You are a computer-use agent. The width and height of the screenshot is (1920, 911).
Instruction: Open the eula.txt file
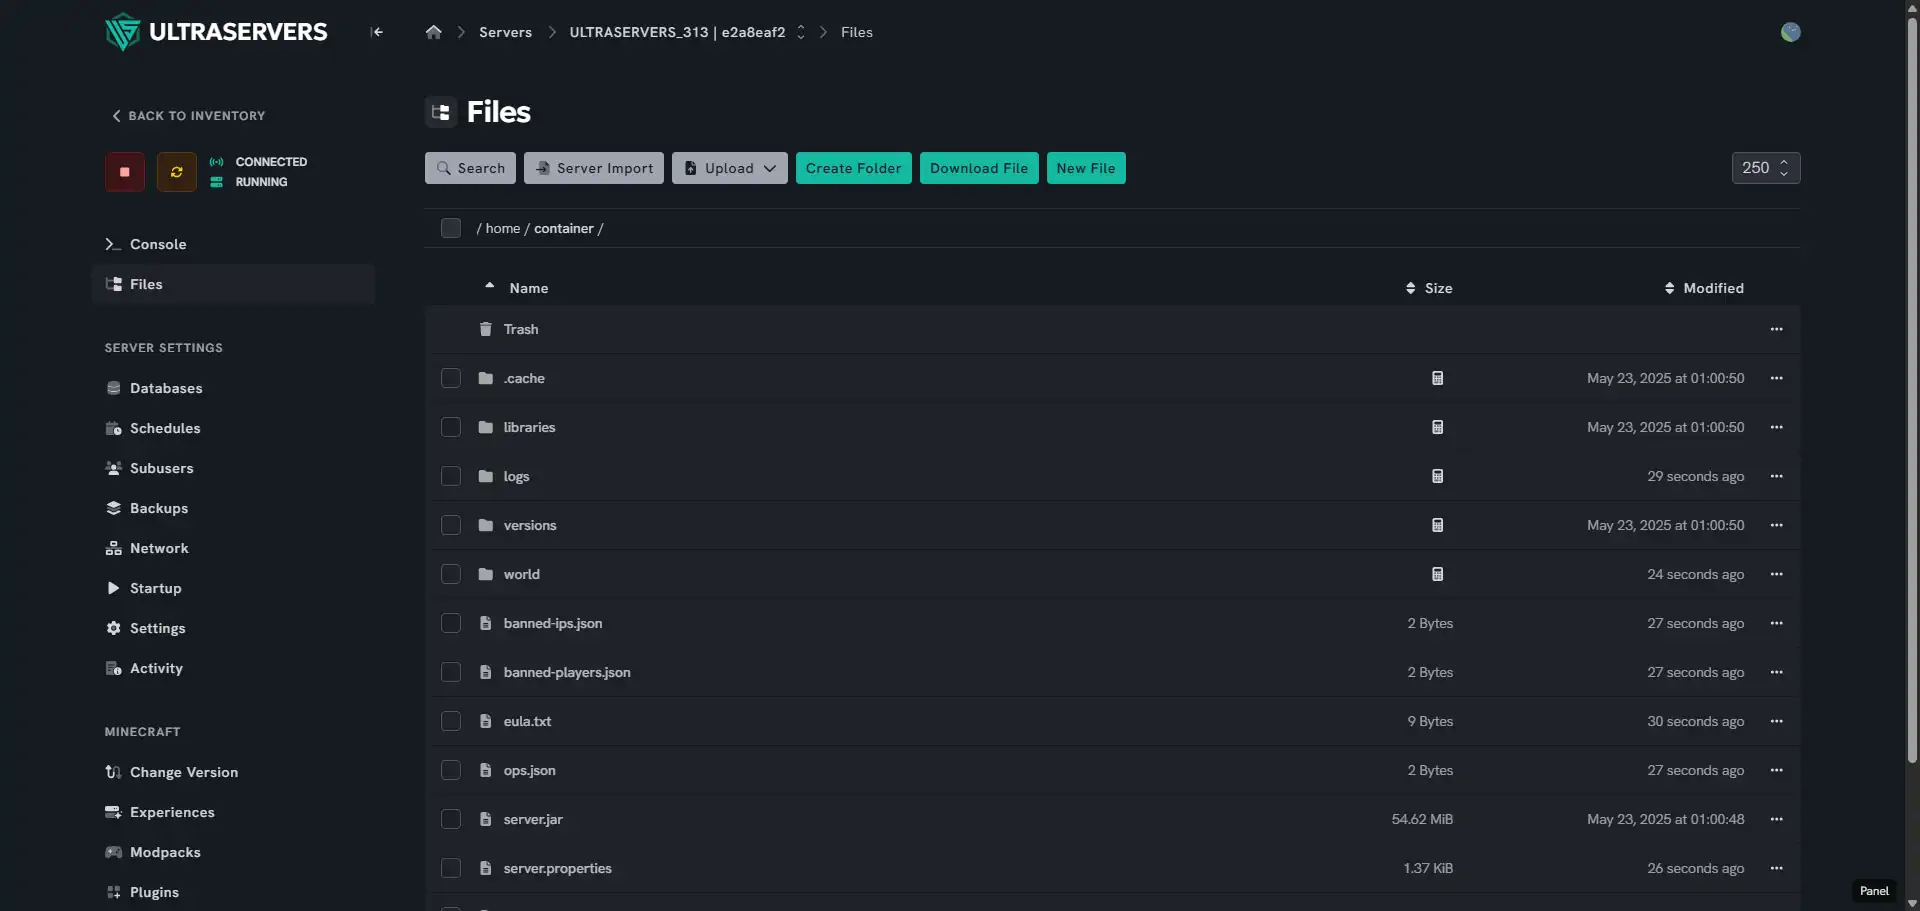point(527,721)
